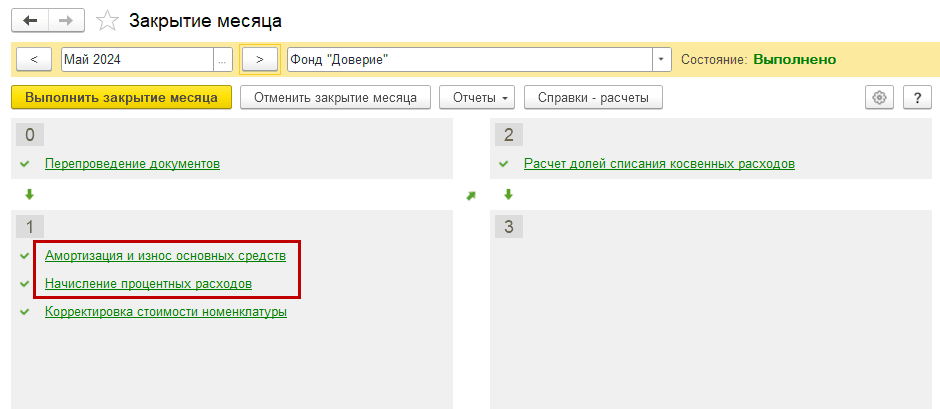Open Начисление процентных расходов link
This screenshot has height=409, width=940.
pos(148,284)
